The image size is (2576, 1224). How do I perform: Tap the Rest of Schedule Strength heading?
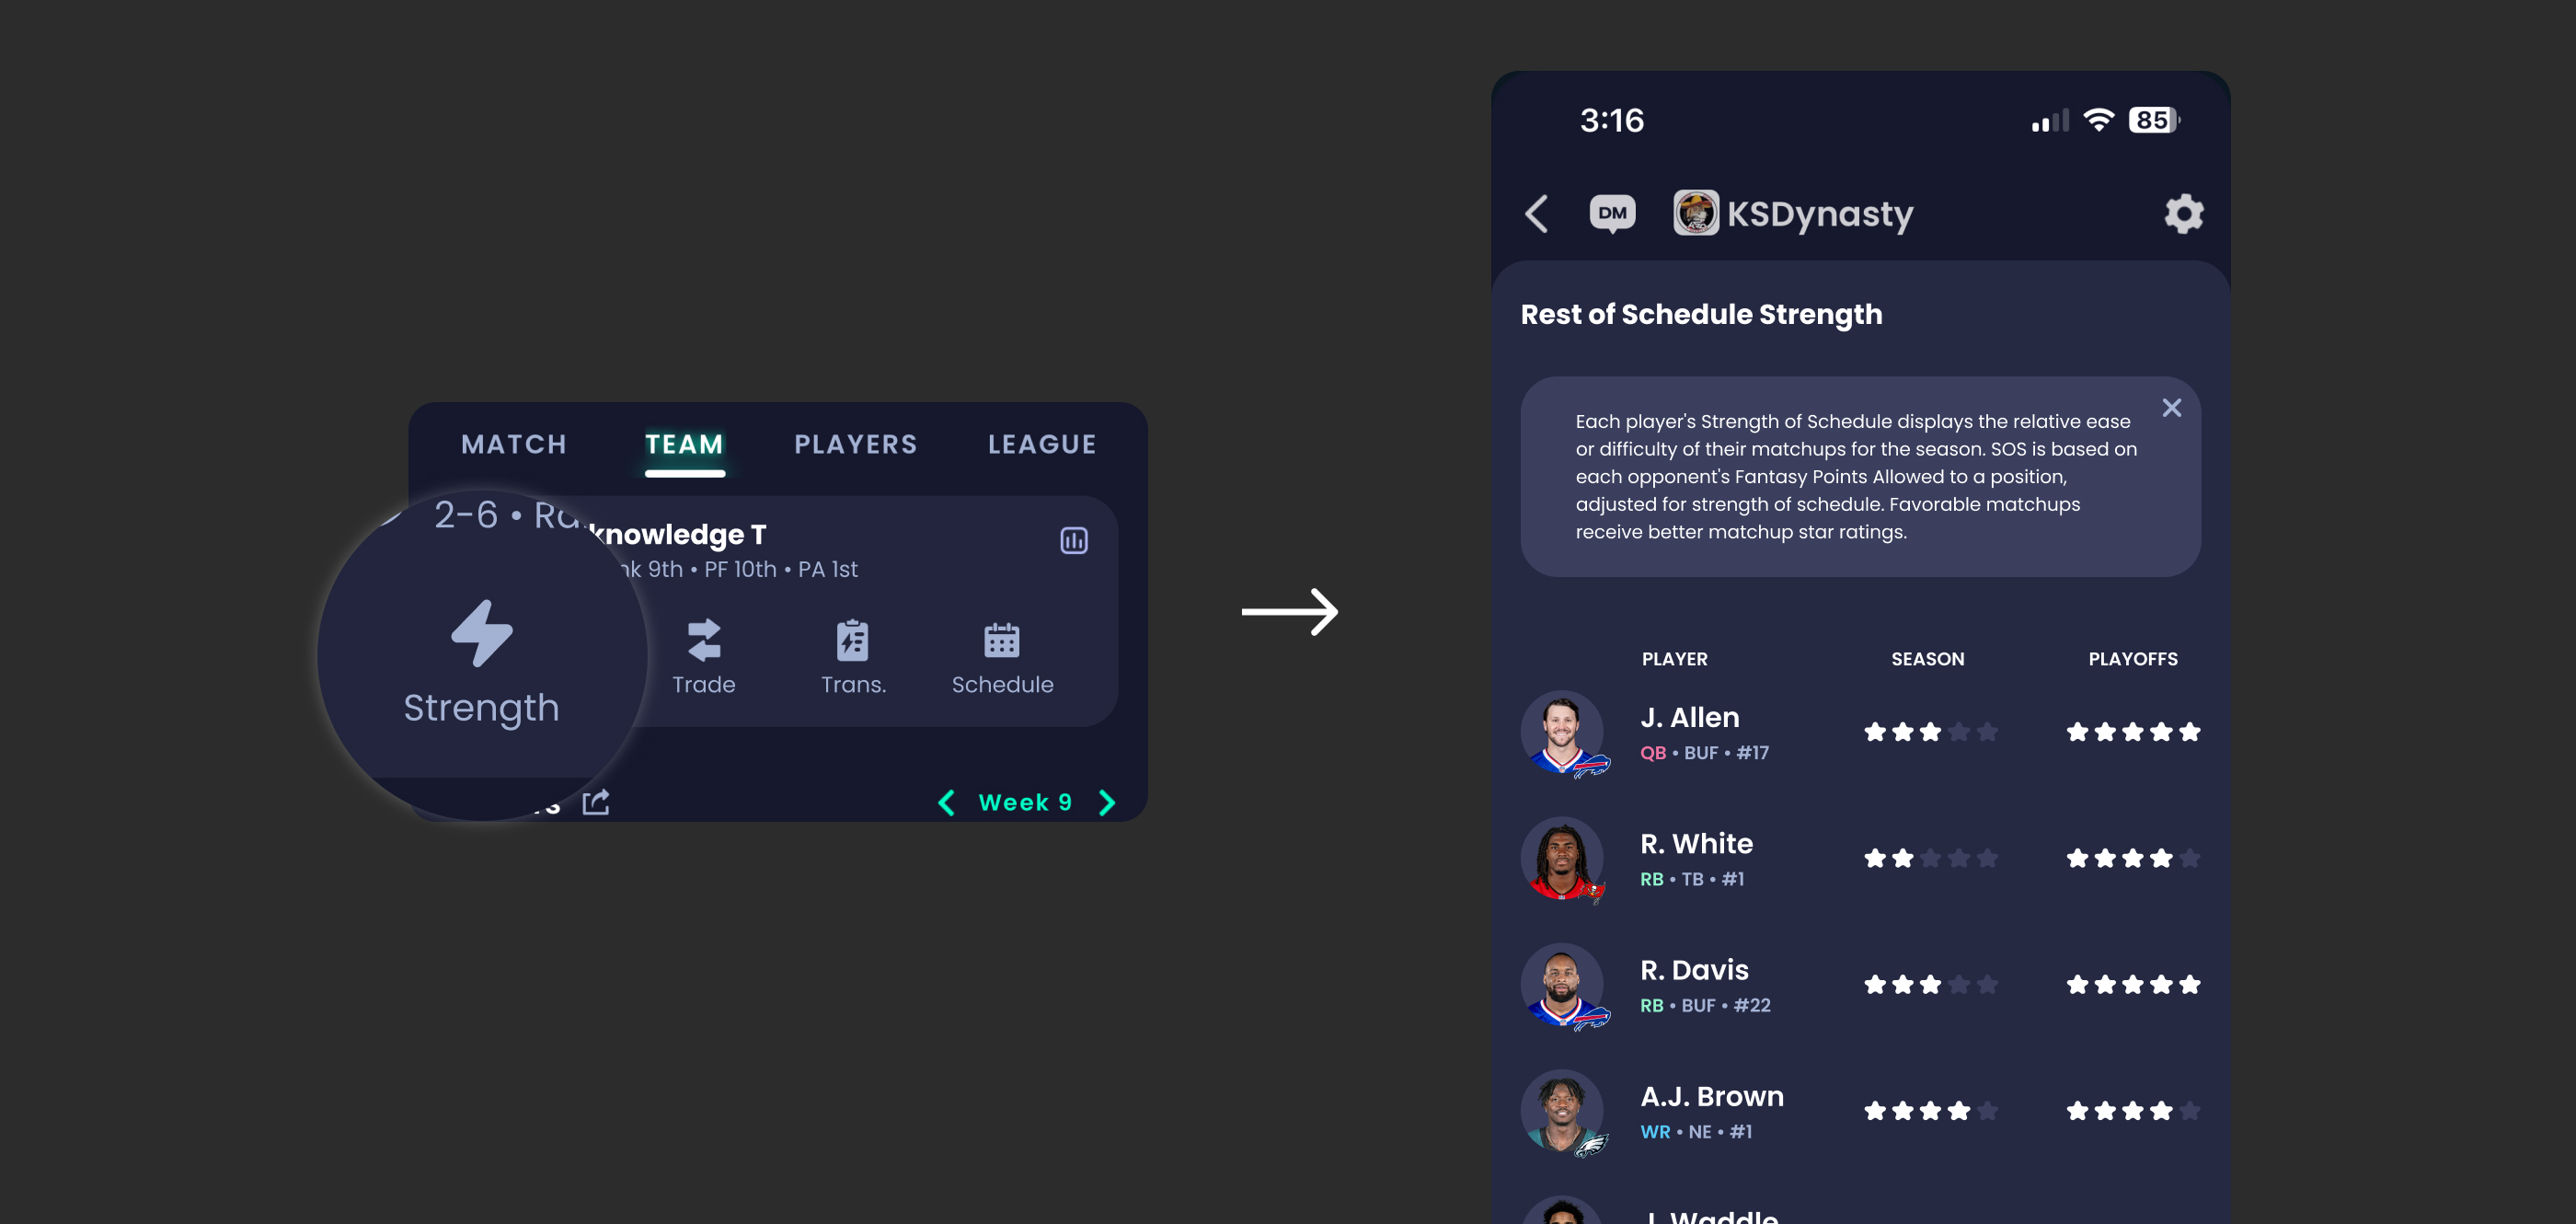(1701, 314)
